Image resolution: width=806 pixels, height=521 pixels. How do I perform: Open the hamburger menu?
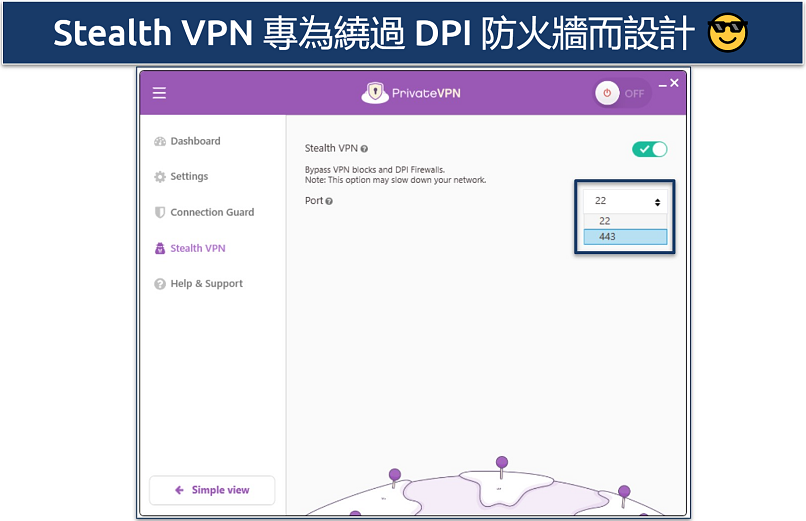pyautogui.click(x=159, y=93)
